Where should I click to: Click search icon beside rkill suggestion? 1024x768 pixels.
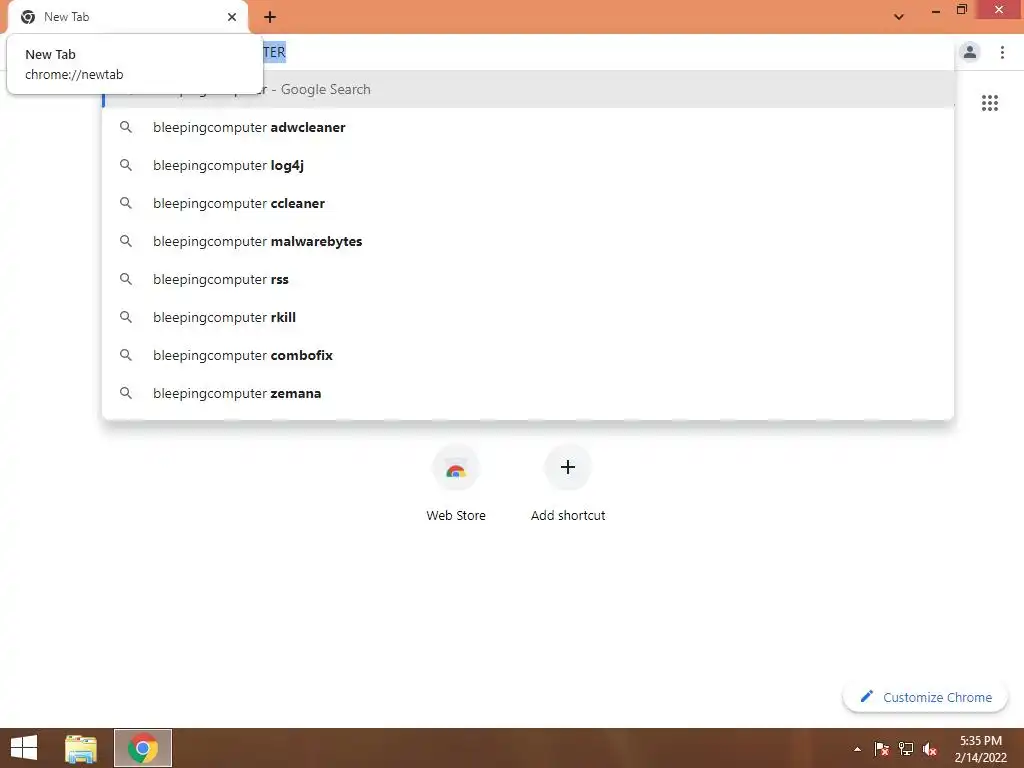tap(125, 317)
